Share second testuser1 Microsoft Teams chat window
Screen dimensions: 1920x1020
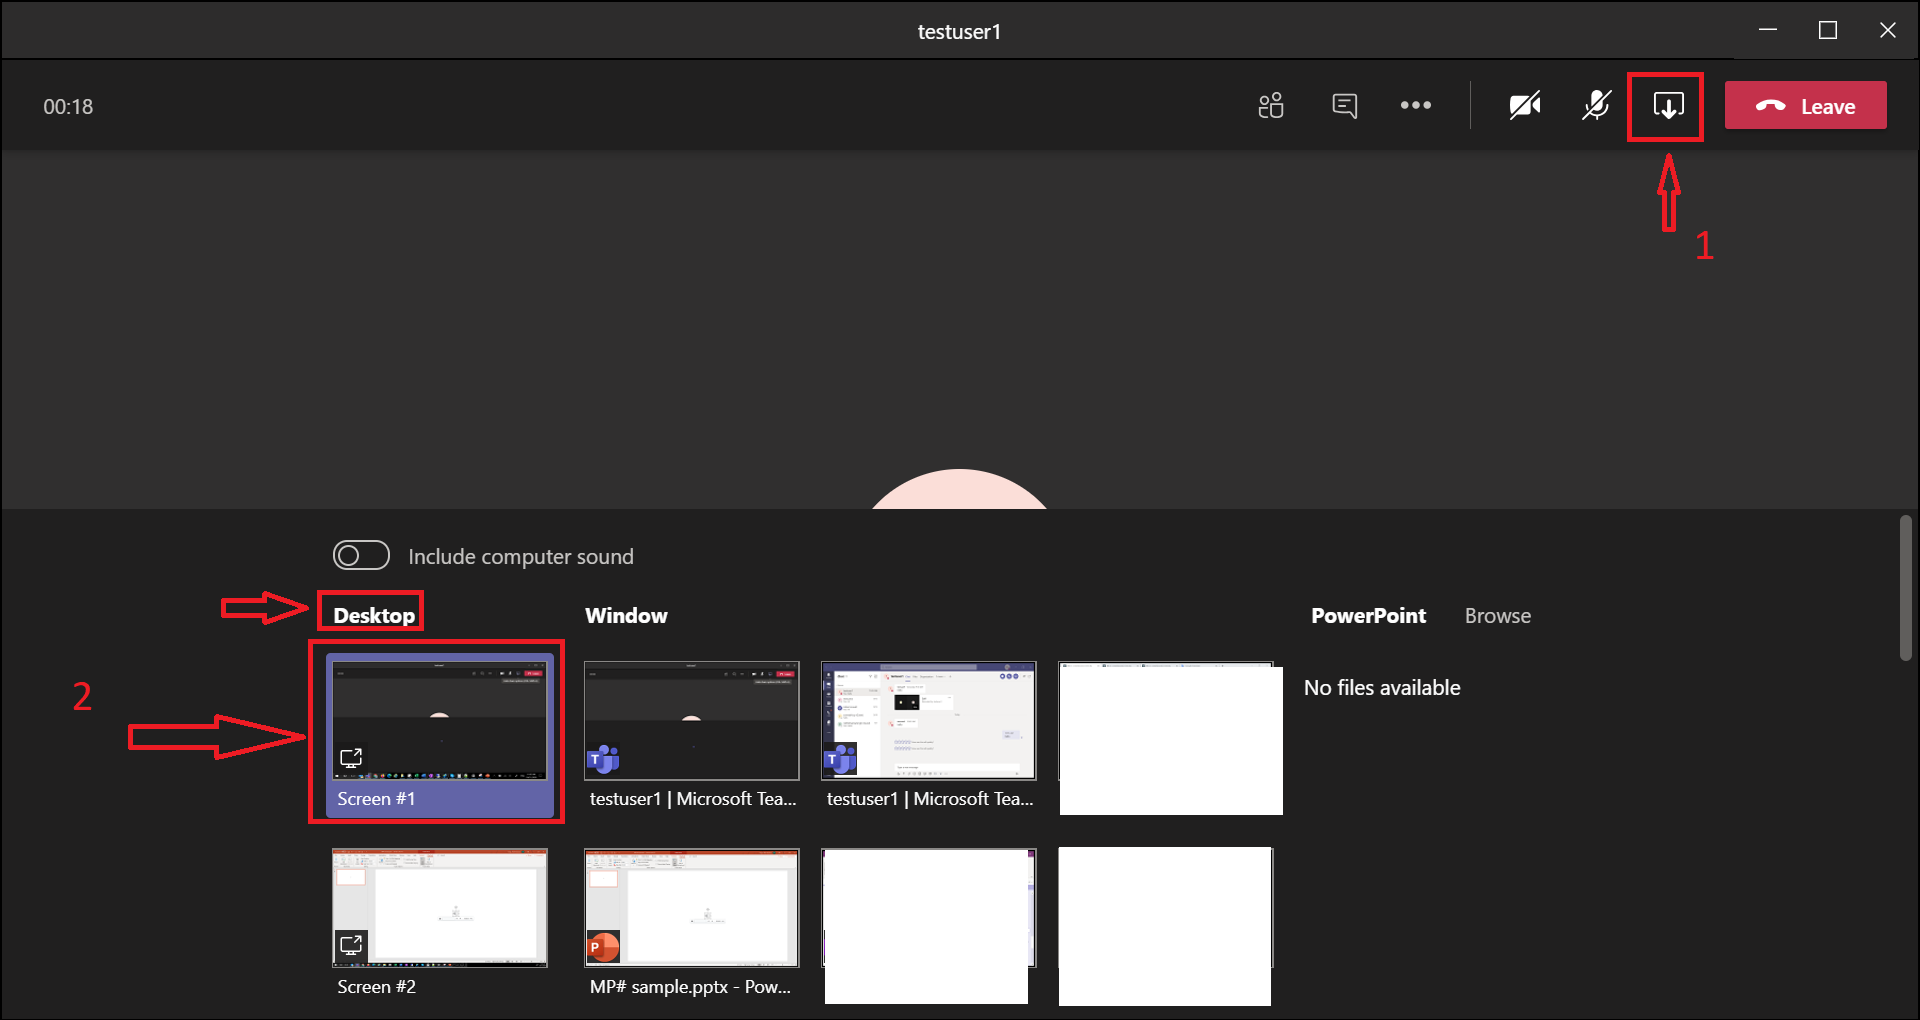(929, 721)
